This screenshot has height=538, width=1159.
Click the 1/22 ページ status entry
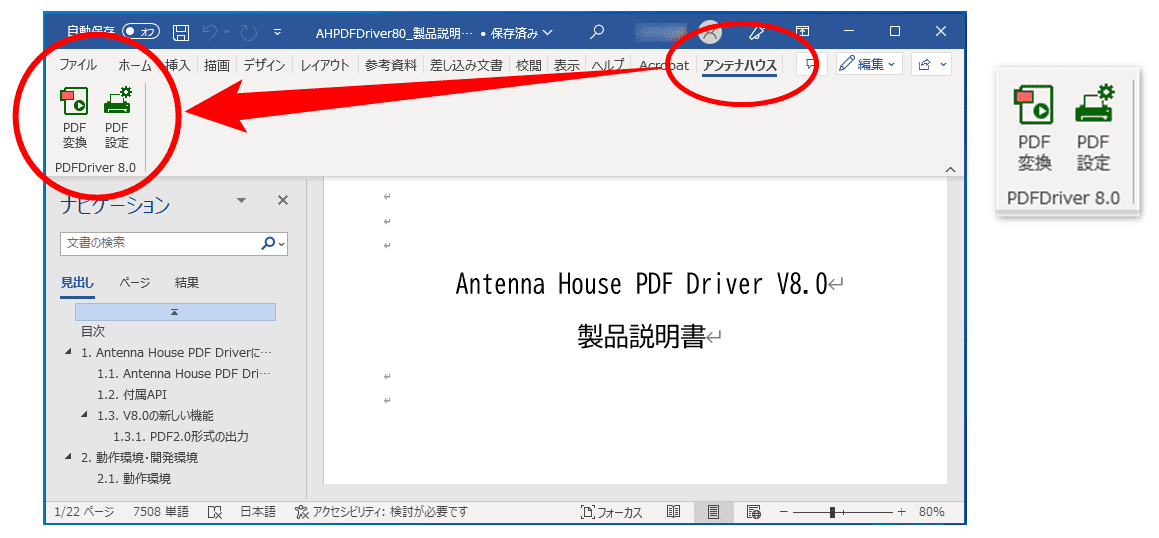85,511
